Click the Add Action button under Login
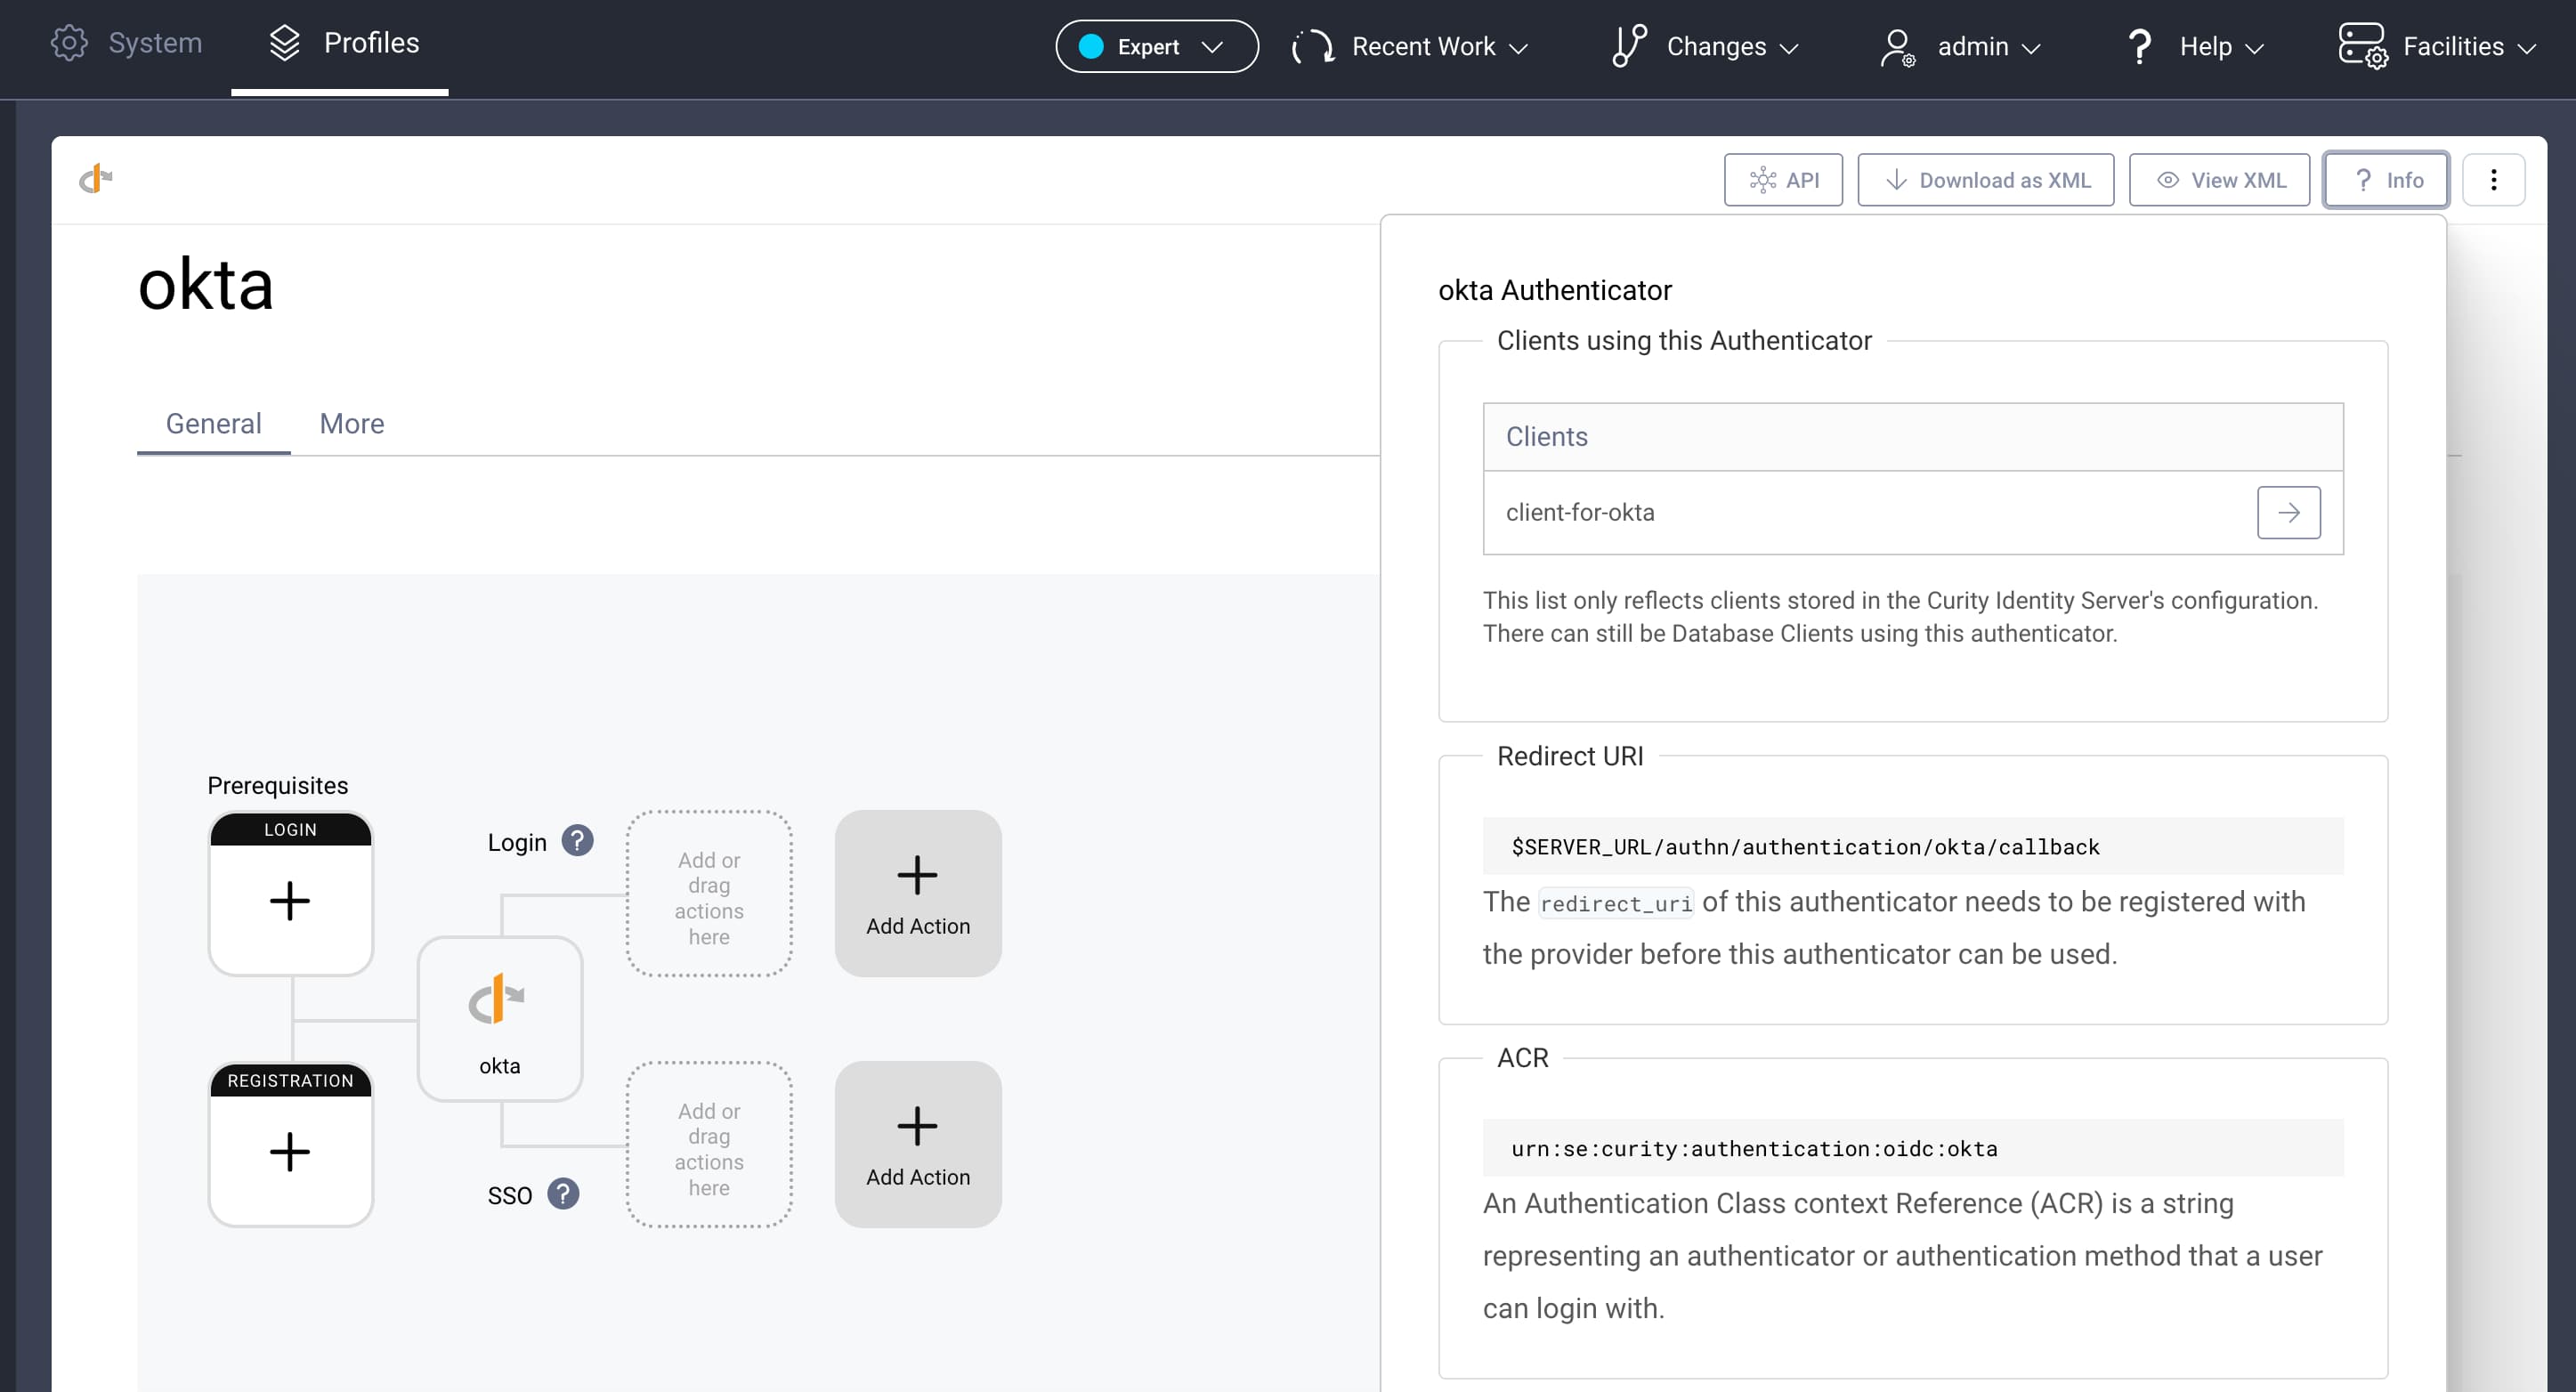The image size is (2576, 1392). (917, 892)
